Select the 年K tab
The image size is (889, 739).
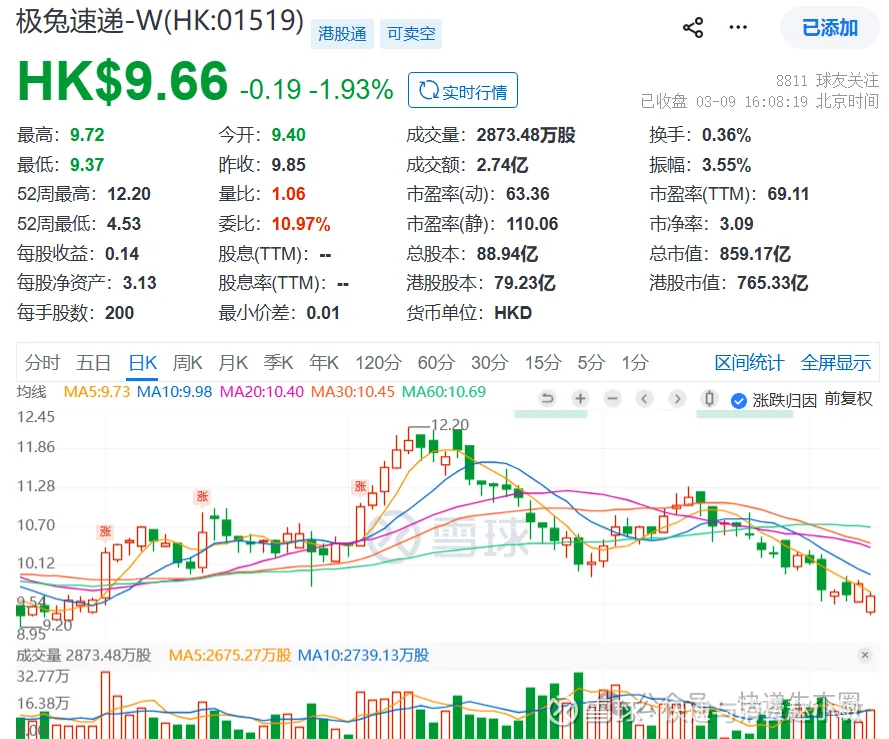pos(324,362)
